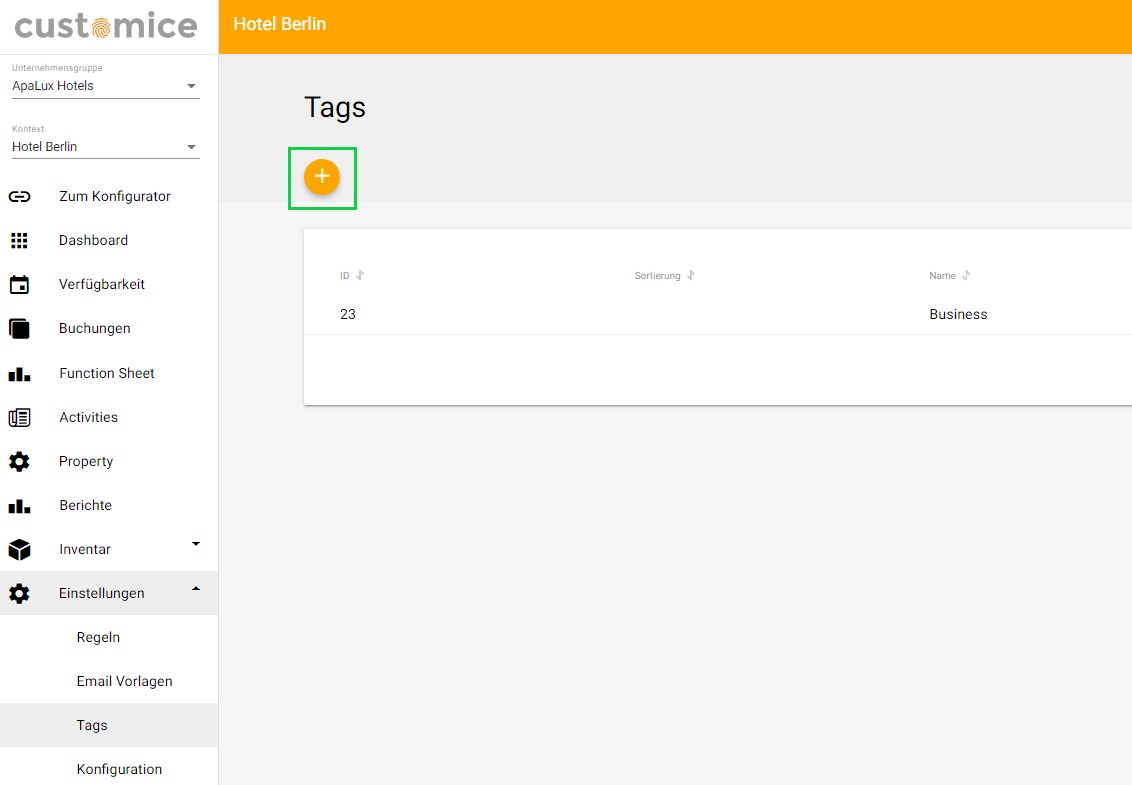Viewport: 1132px width, 785px height.
Task: Click Hotel Berlin title in orange header
Action: point(279,24)
